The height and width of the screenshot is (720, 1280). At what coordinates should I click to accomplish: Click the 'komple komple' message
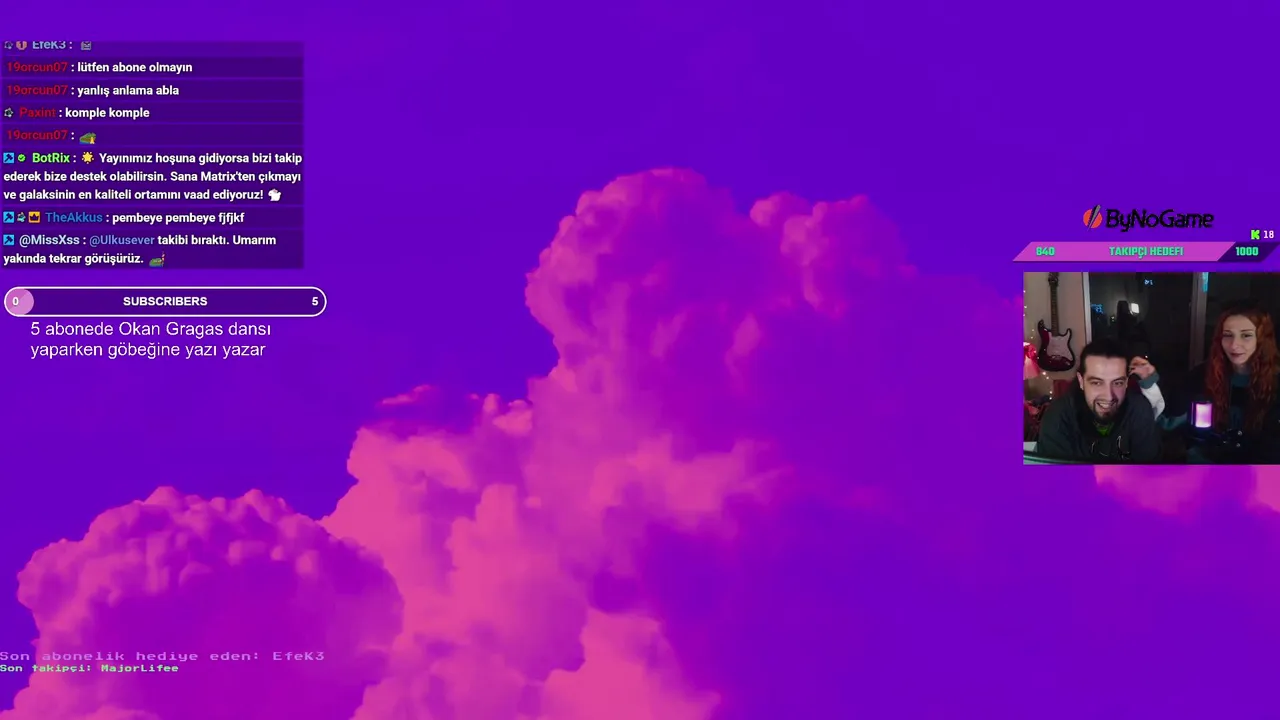tap(107, 113)
